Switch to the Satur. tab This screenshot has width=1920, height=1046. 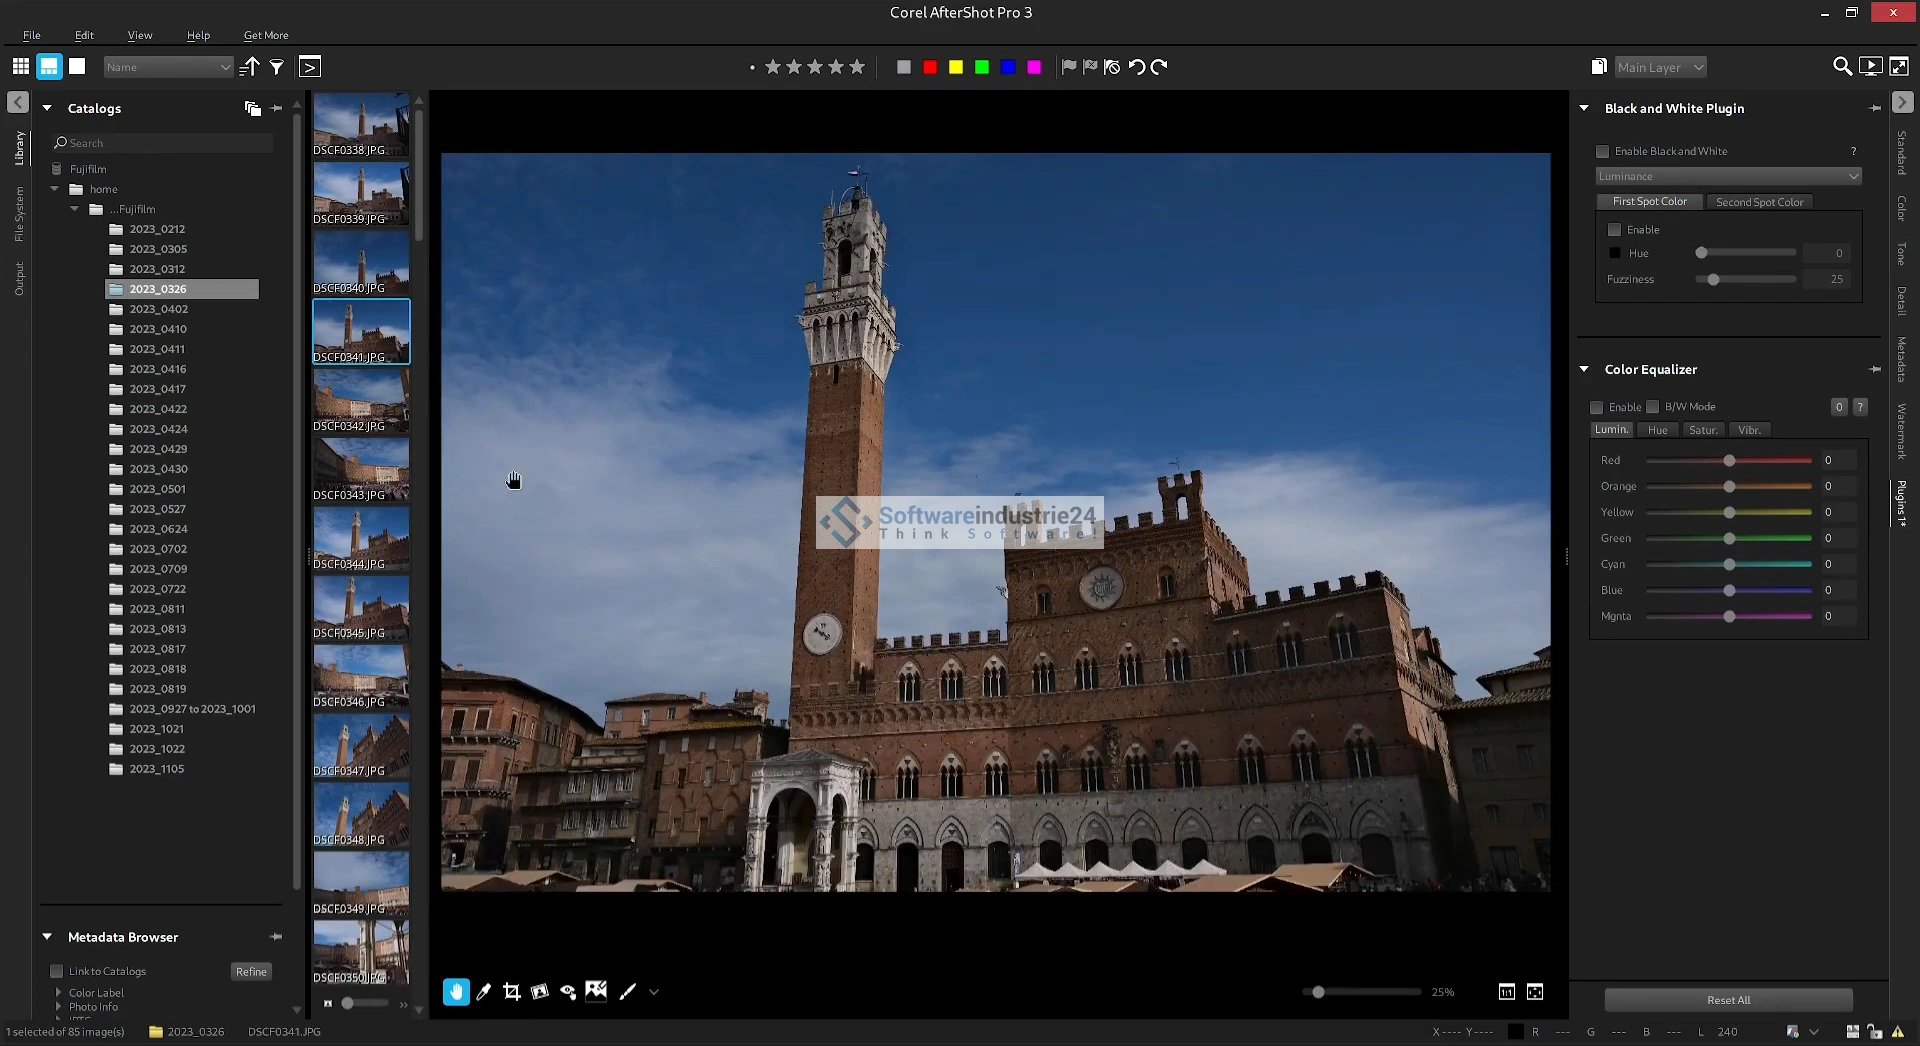pyautogui.click(x=1703, y=430)
